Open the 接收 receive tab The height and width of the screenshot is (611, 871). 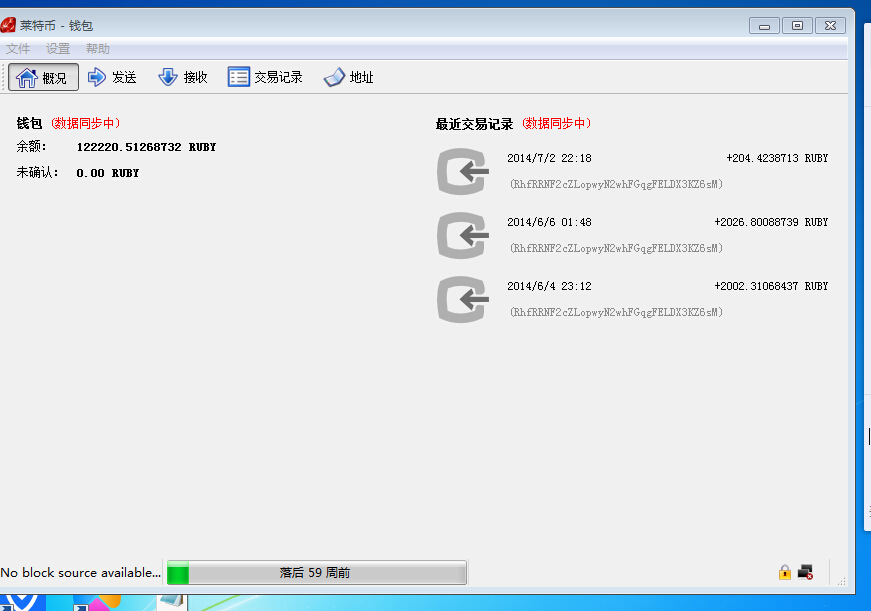(x=183, y=77)
